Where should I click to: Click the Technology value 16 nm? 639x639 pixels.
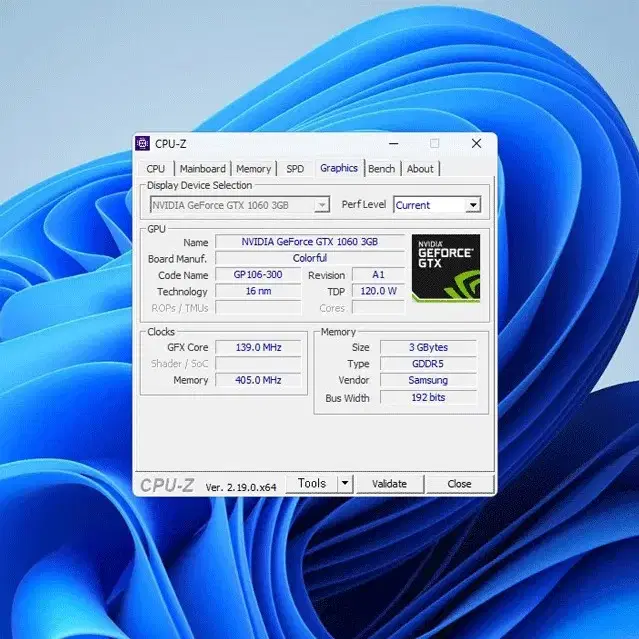[258, 291]
